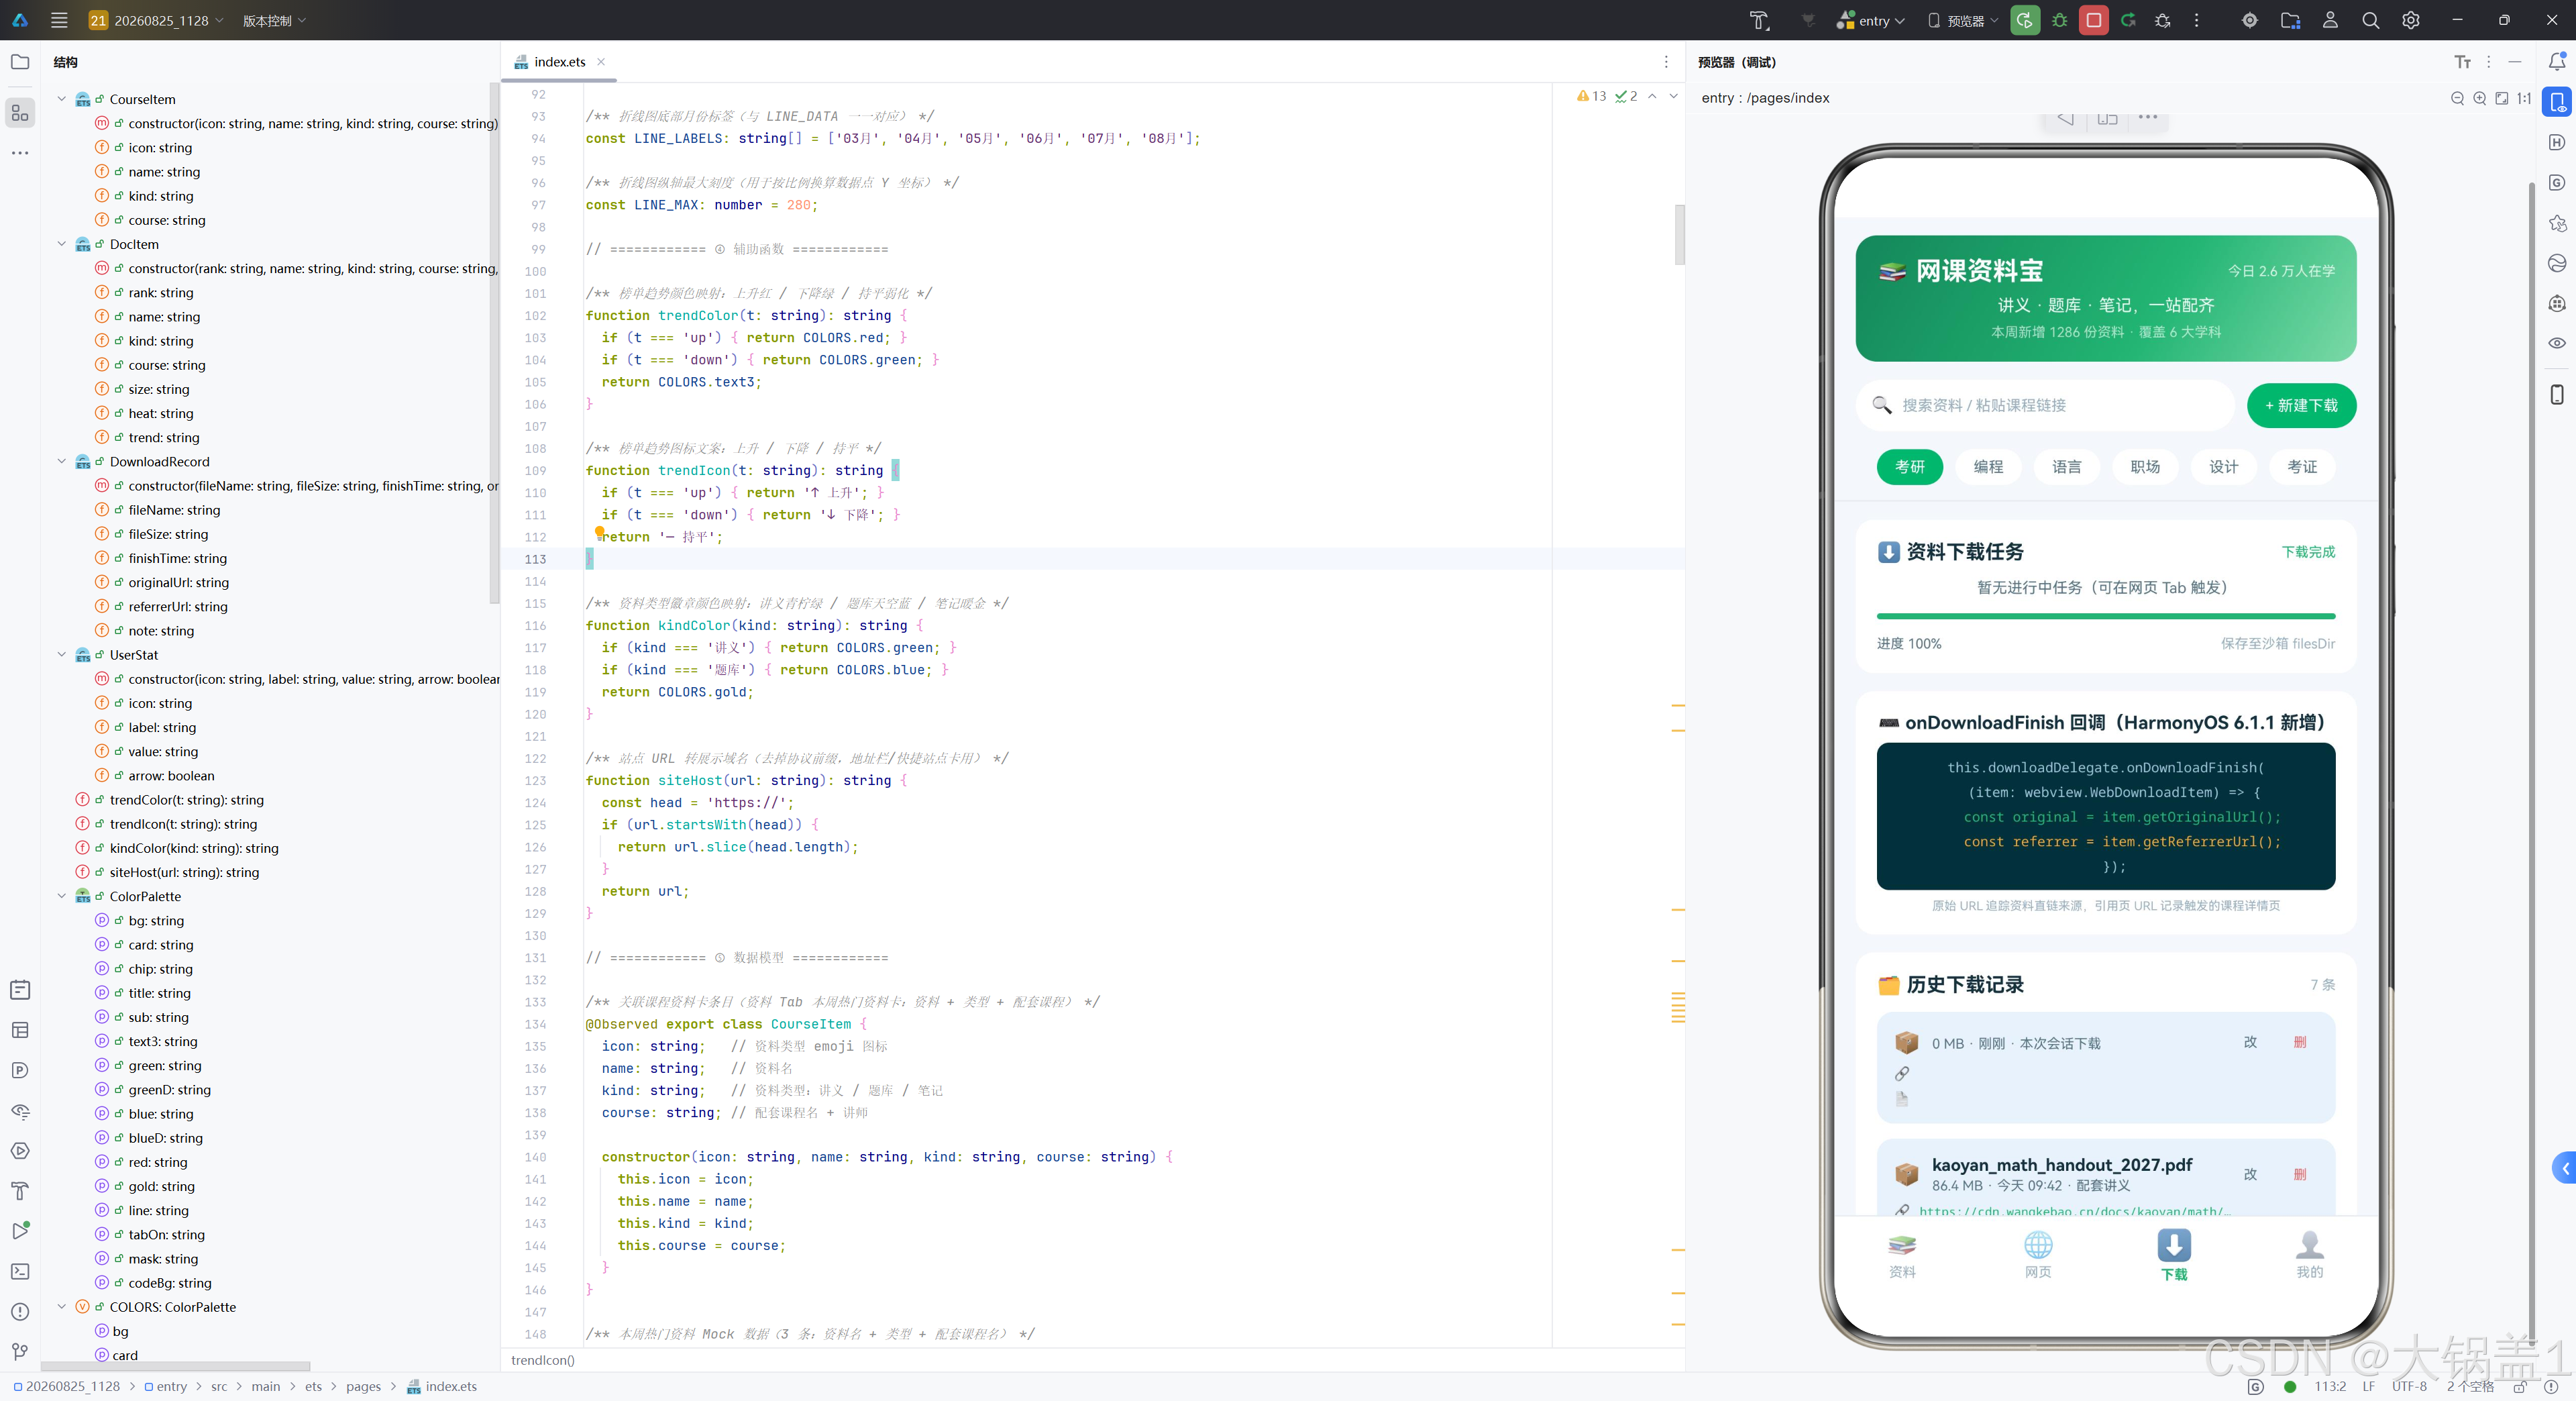
Task: Collapse the COLORS: ColorPalette node
Action: (x=61, y=1307)
